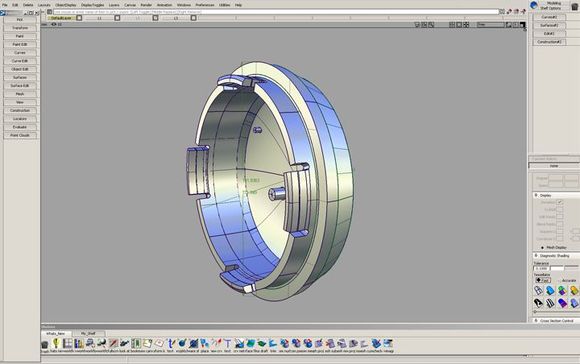
Task: Open the Layouts menu
Action: [x=44, y=5]
